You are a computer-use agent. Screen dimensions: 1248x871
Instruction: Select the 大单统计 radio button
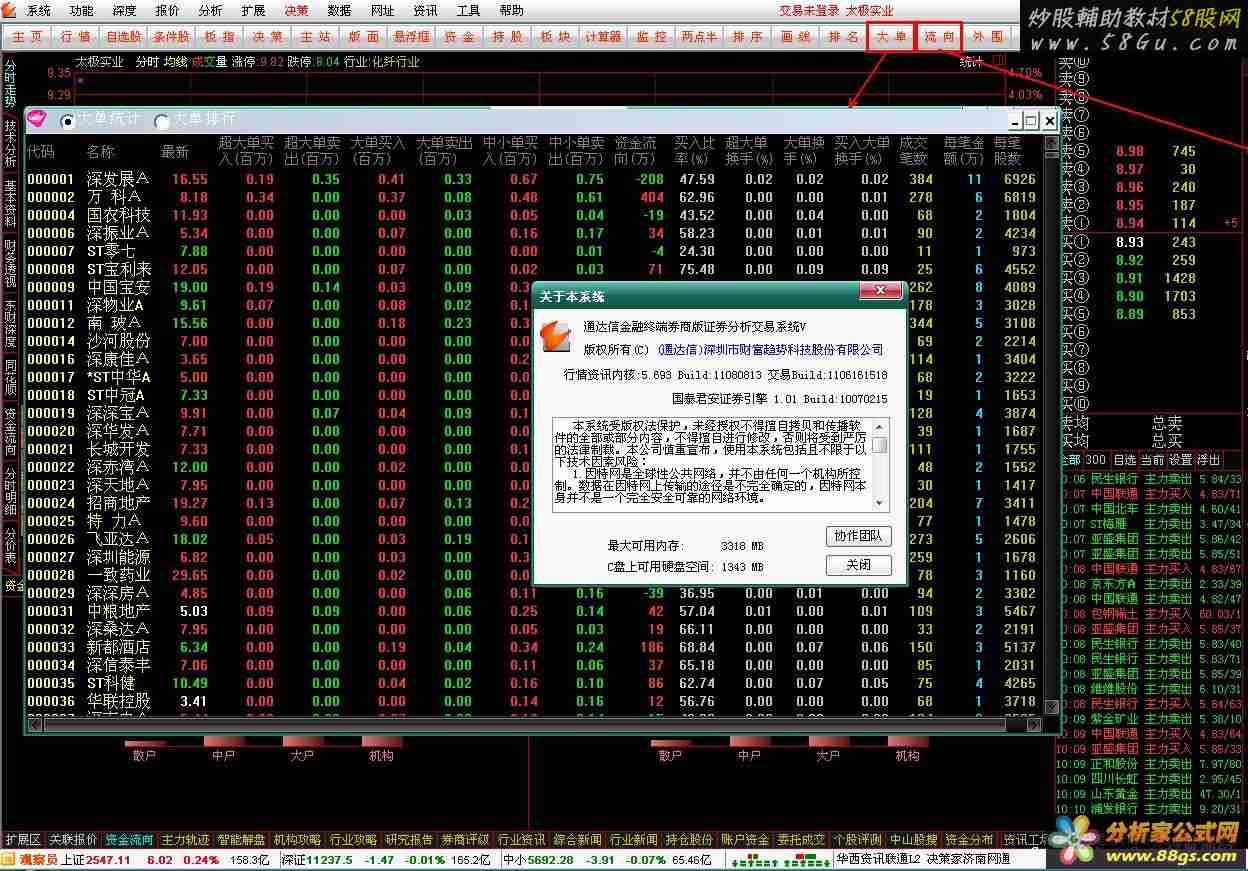click(69, 121)
